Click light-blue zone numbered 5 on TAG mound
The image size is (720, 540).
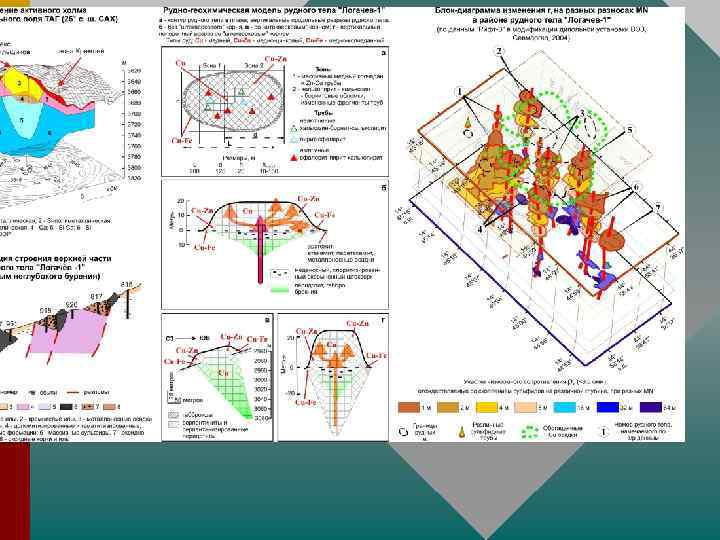[x=22, y=119]
